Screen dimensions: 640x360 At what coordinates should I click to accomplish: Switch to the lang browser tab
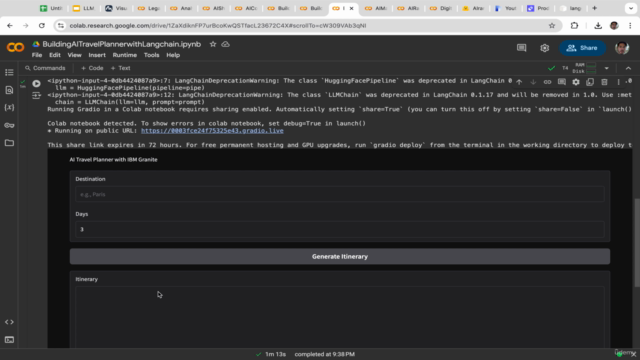click(571, 8)
